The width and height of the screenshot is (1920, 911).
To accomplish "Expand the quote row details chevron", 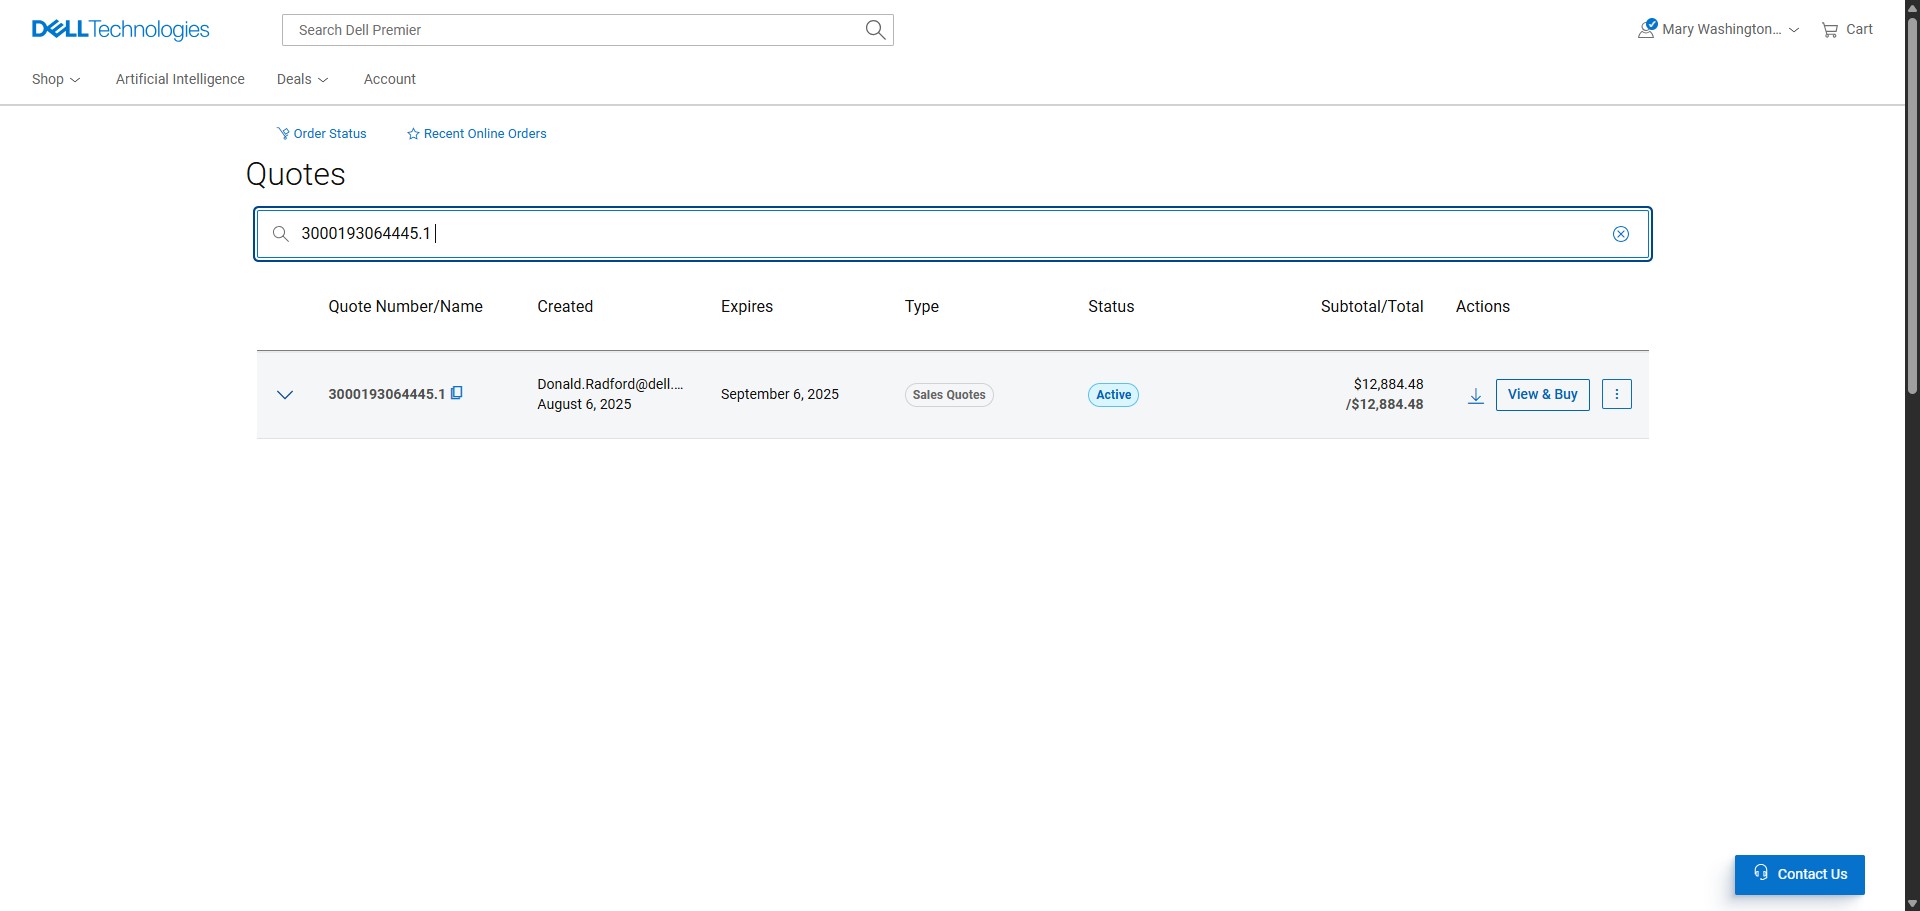I will click(285, 394).
